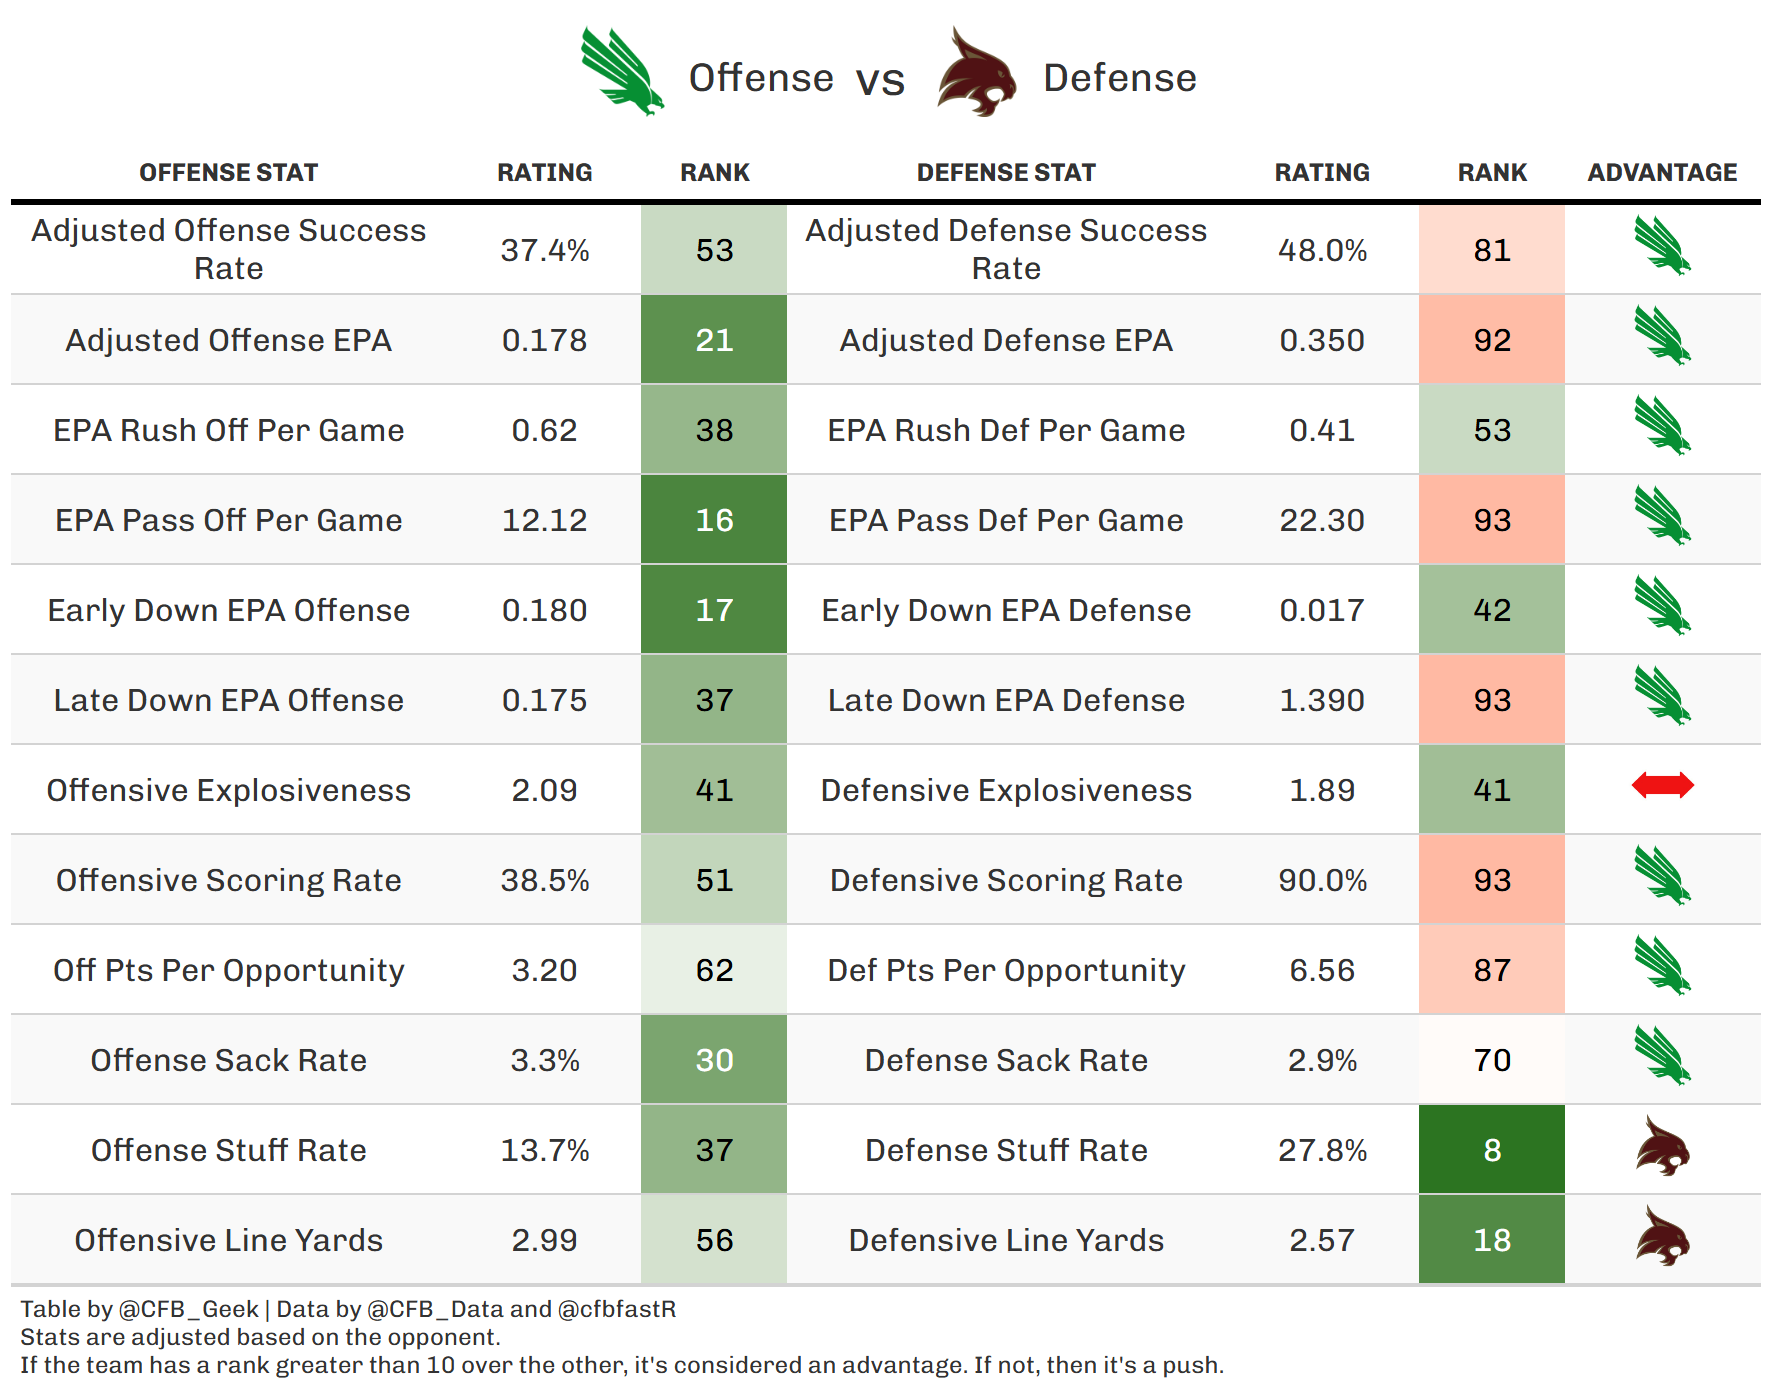Click the maroon bobcat logo beside Defense title
The height and width of the screenshot is (1400, 1770).
[977, 72]
